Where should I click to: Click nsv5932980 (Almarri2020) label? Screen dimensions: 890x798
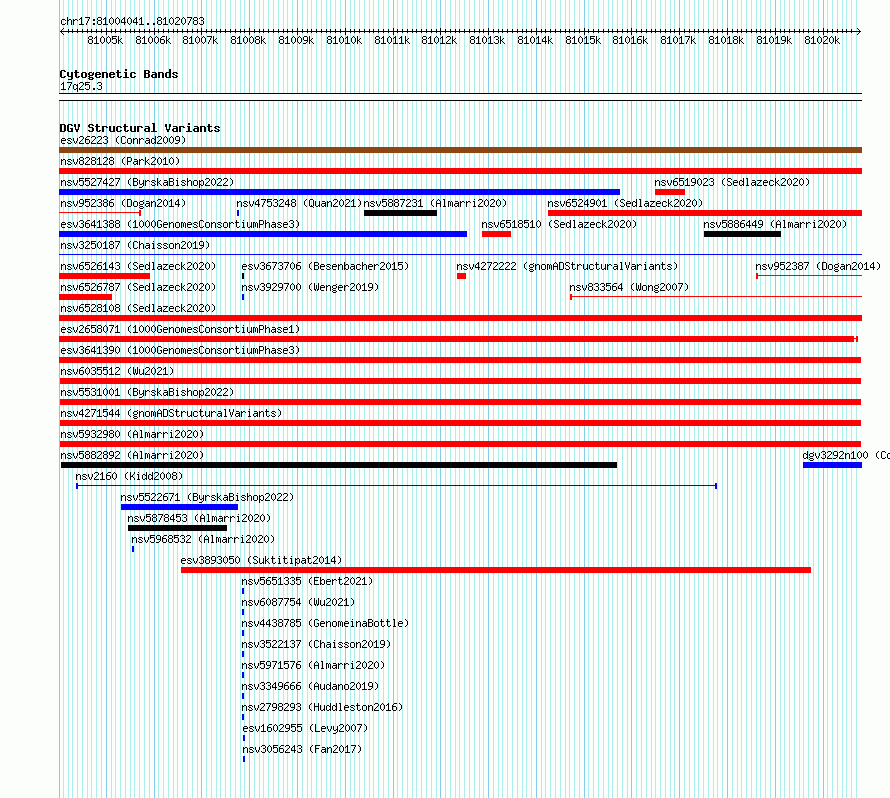coord(132,434)
